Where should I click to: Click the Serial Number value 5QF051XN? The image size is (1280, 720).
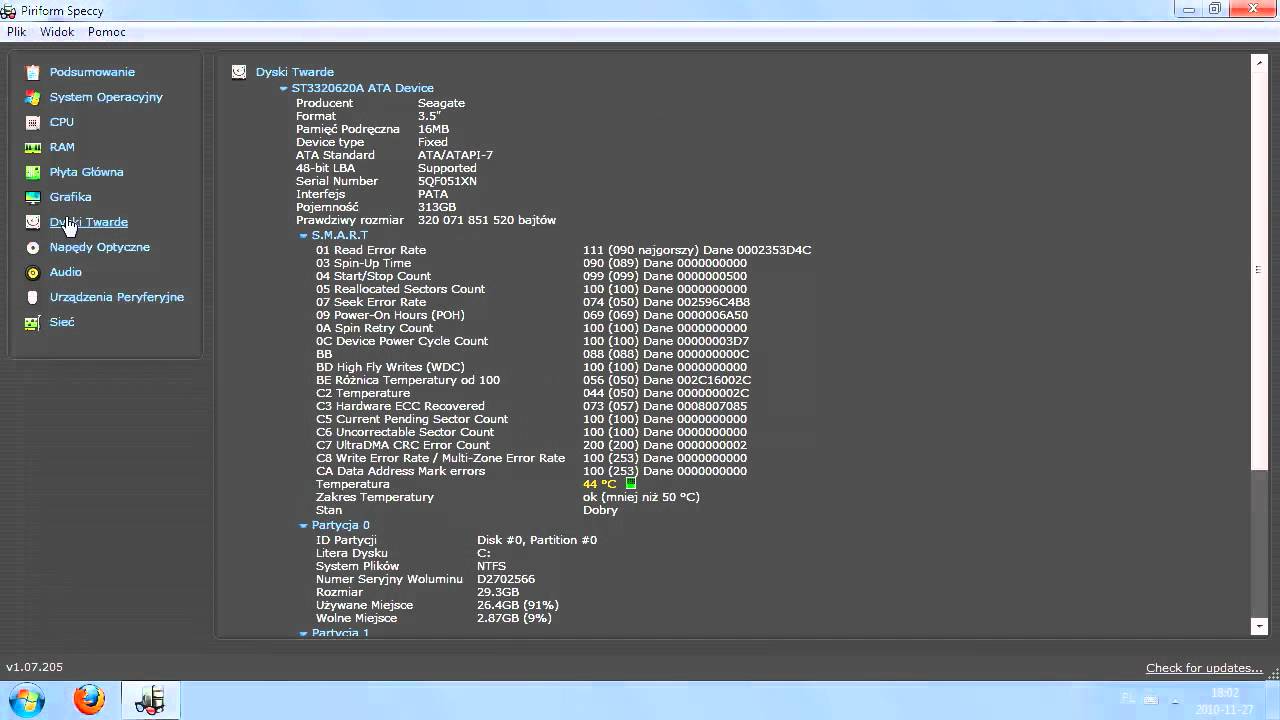click(x=447, y=181)
